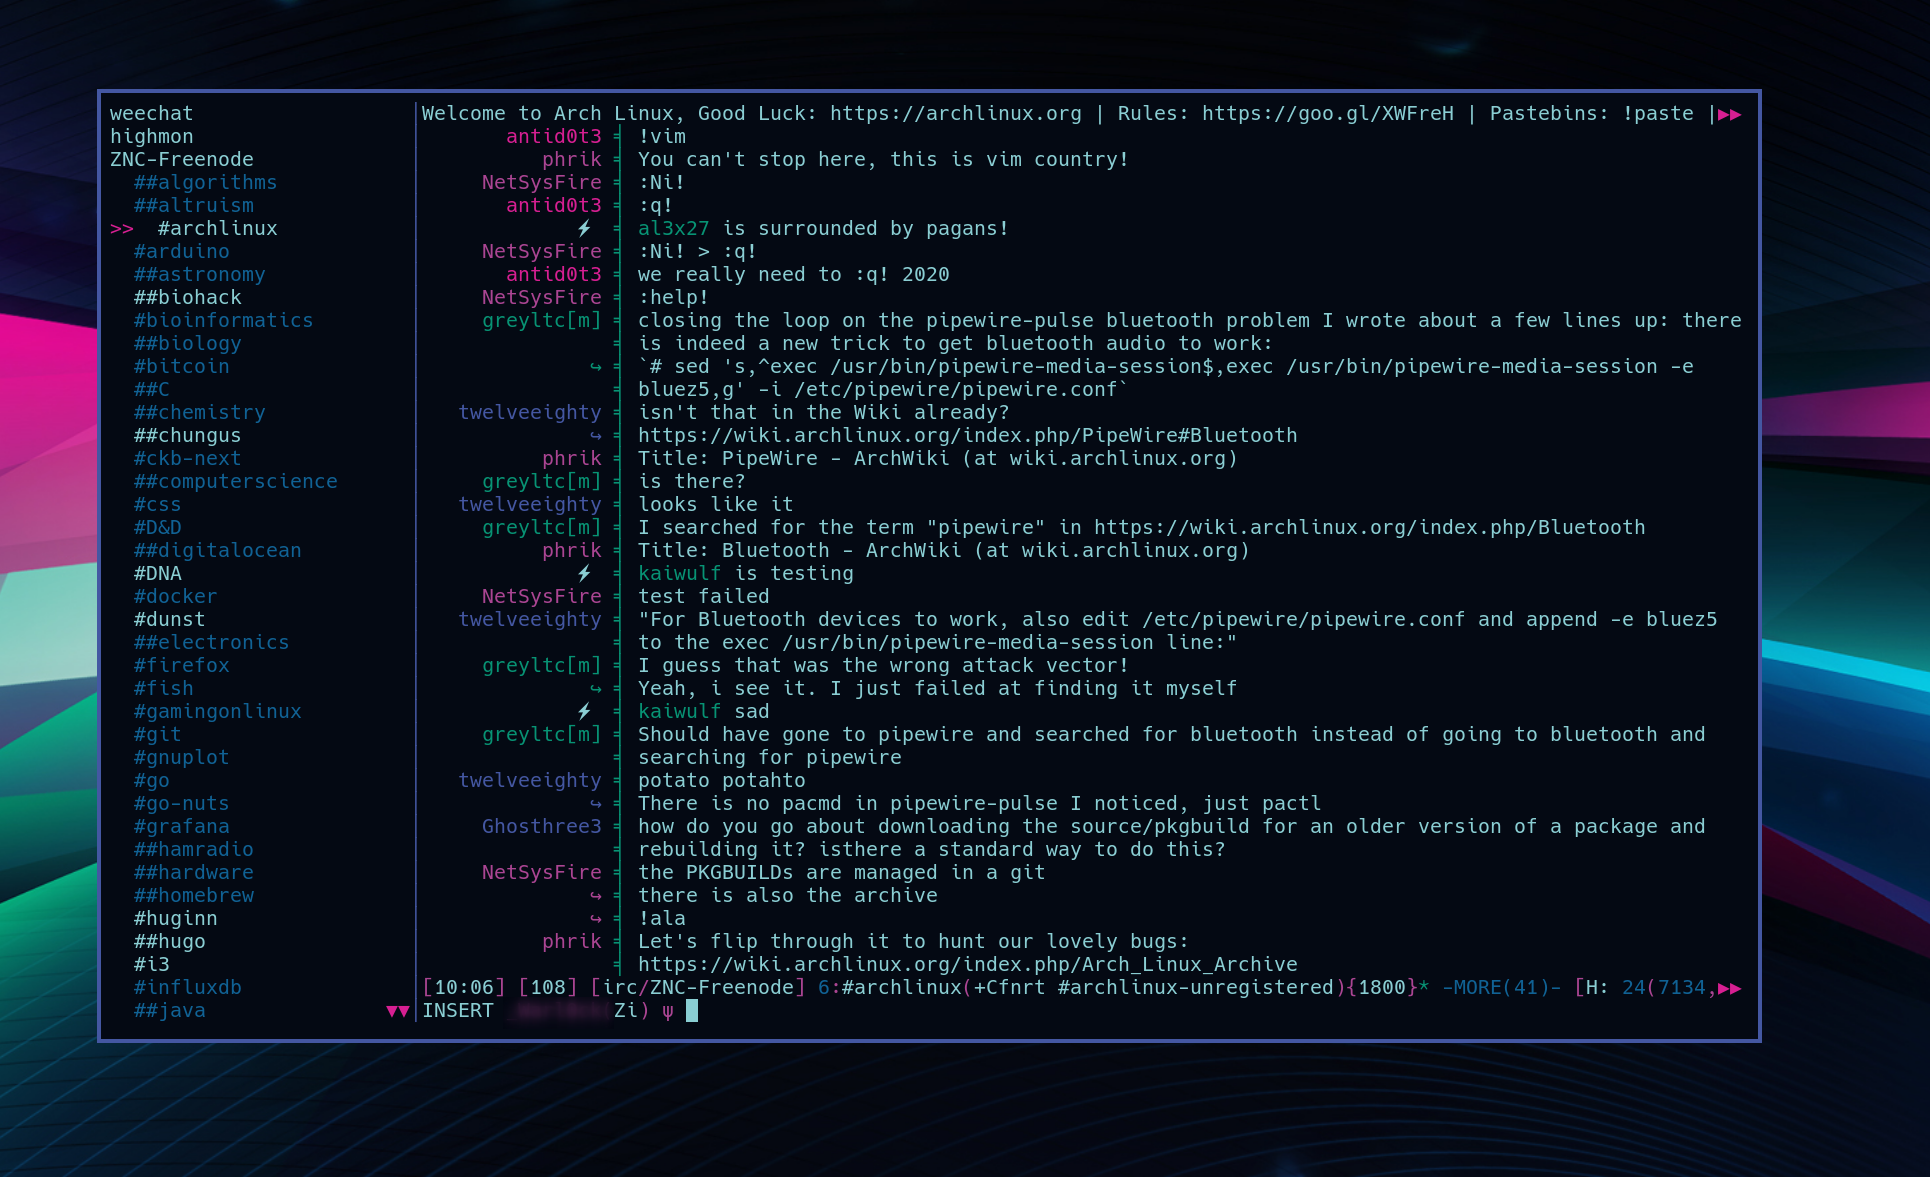Click the status bar overflow arrows icon
The image size is (1930, 1177).
(1729, 988)
